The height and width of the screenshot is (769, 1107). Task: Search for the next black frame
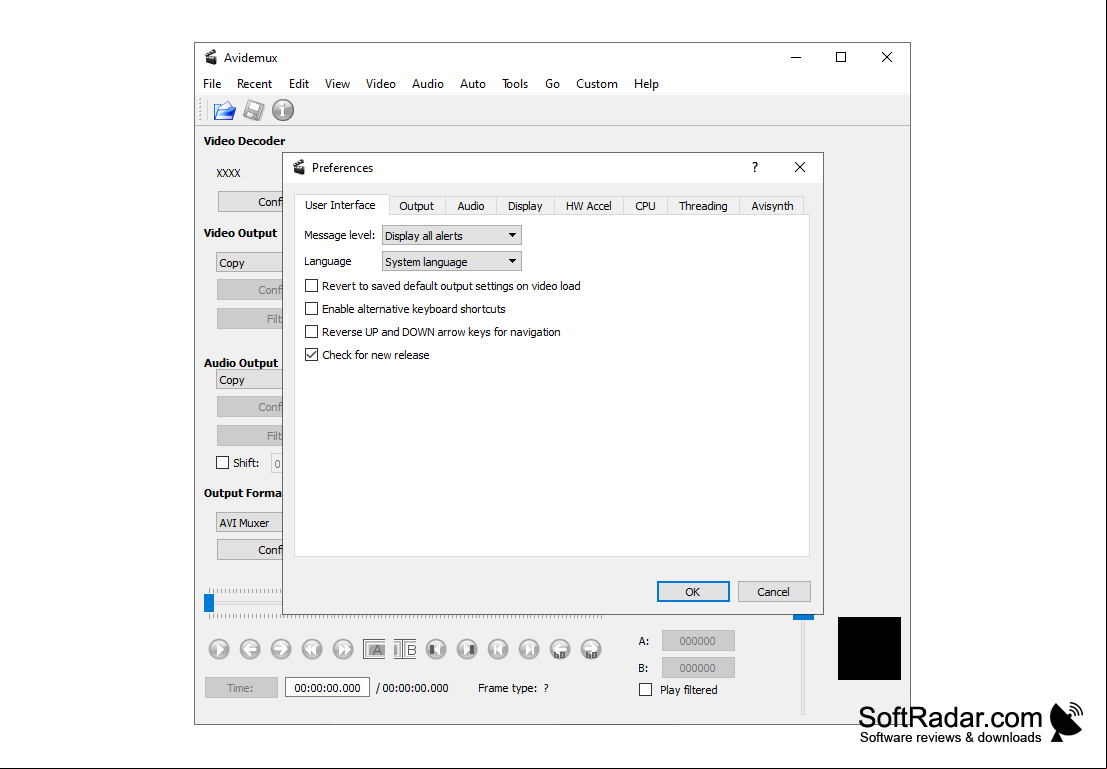tap(467, 649)
